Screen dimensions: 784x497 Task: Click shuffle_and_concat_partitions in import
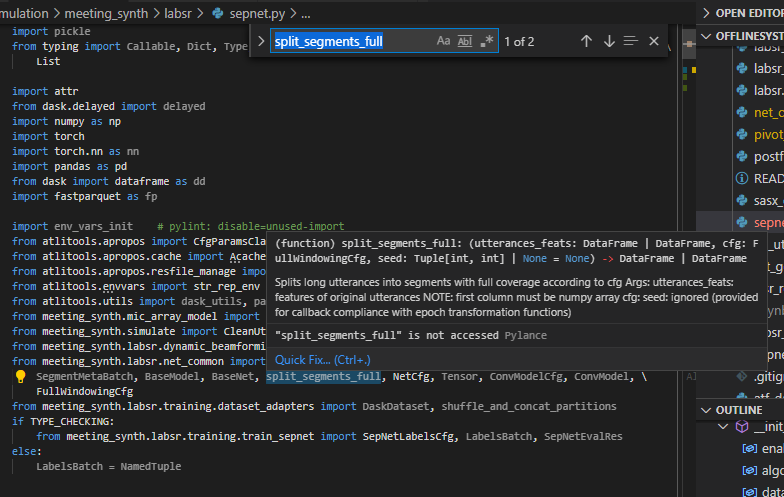pos(529,406)
